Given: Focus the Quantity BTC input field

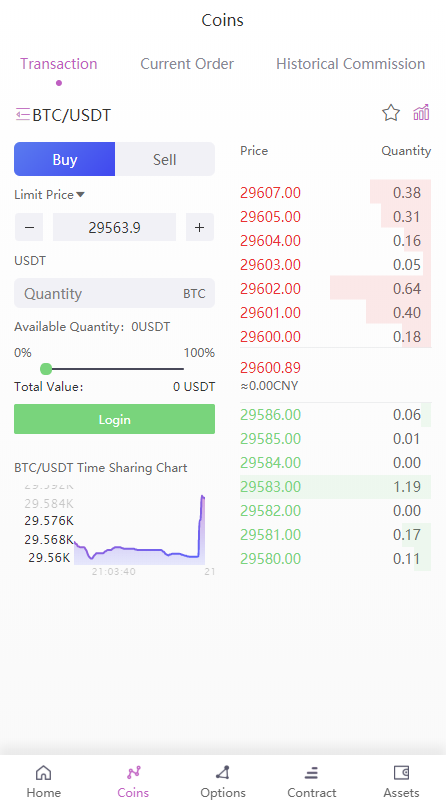Looking at the screenshot, I should click(114, 293).
